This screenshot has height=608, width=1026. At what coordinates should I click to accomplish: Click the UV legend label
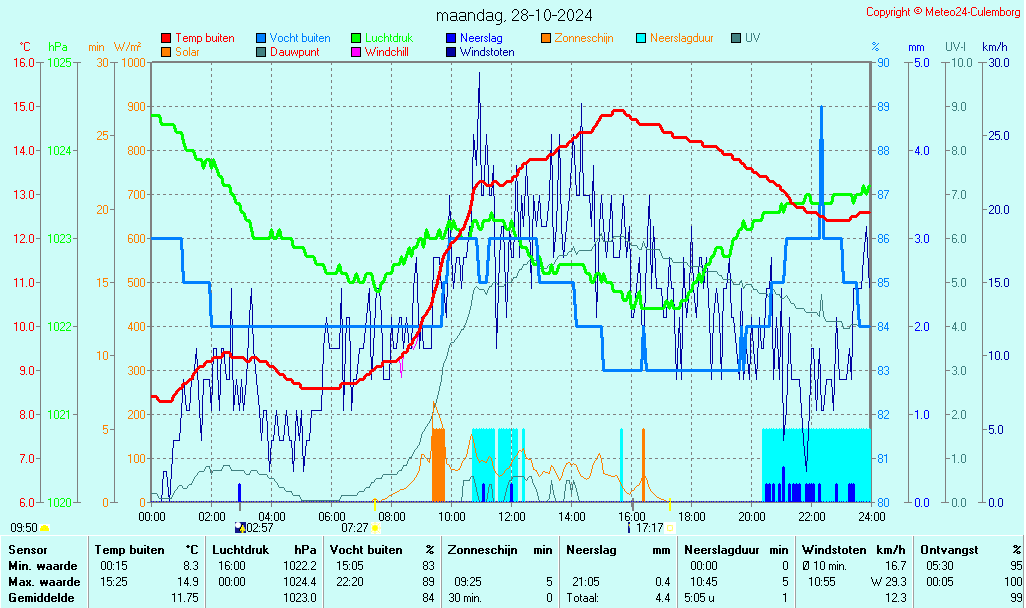(x=752, y=38)
